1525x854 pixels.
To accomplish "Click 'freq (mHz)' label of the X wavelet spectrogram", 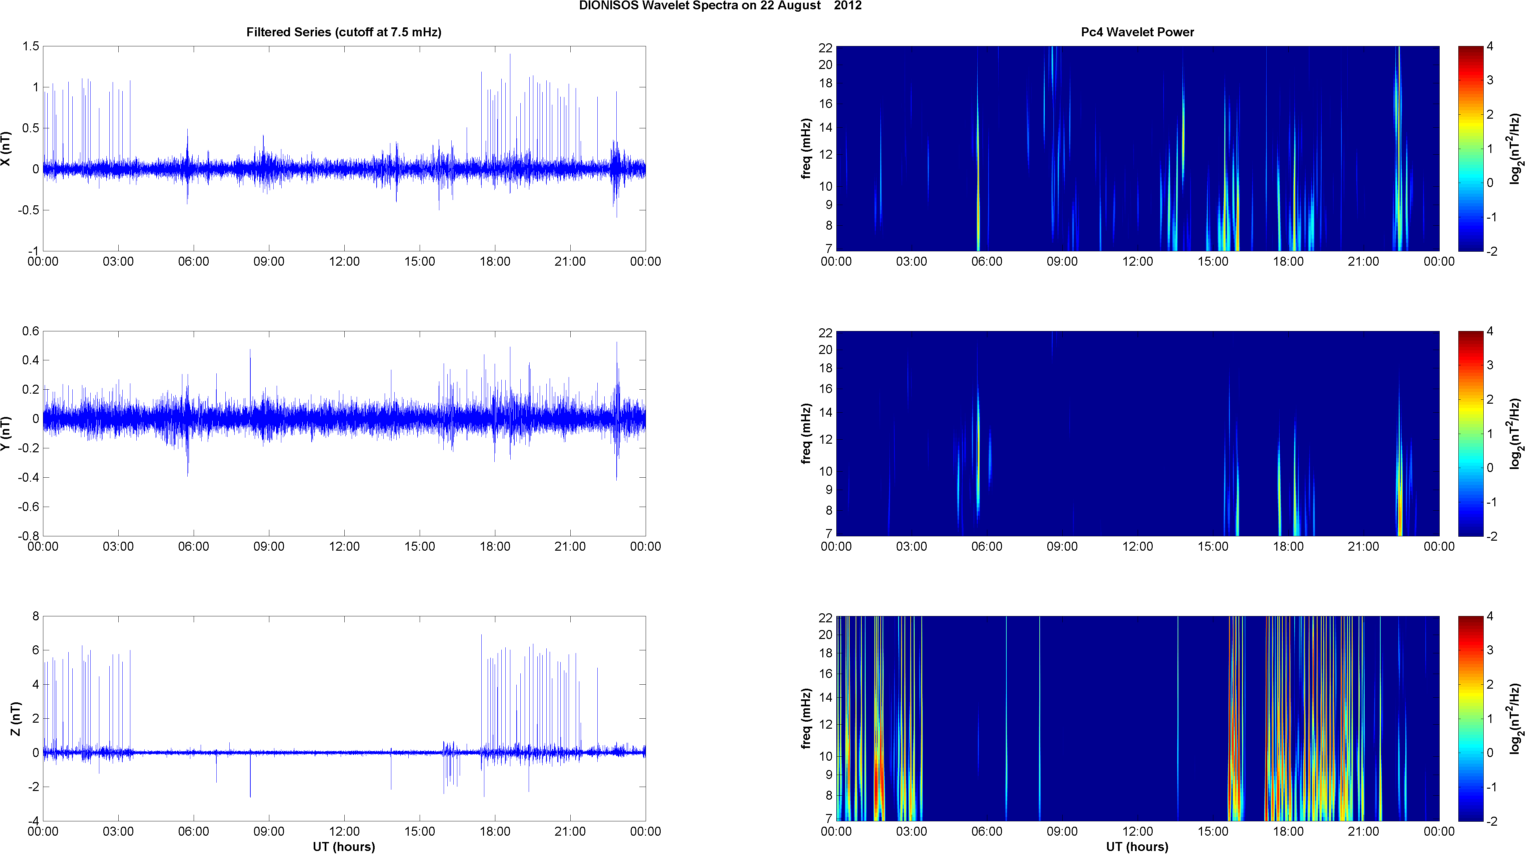I will [806, 149].
